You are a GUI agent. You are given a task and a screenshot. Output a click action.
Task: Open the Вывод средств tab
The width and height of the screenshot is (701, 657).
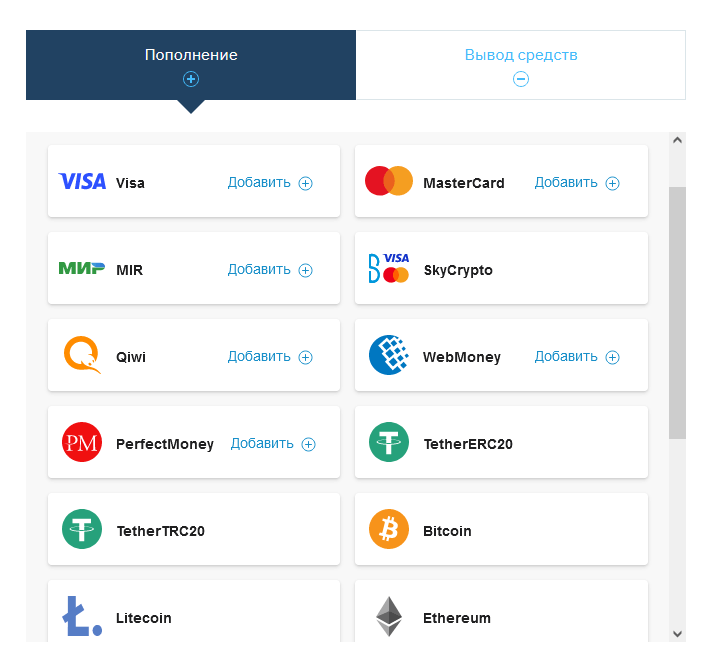coord(520,64)
